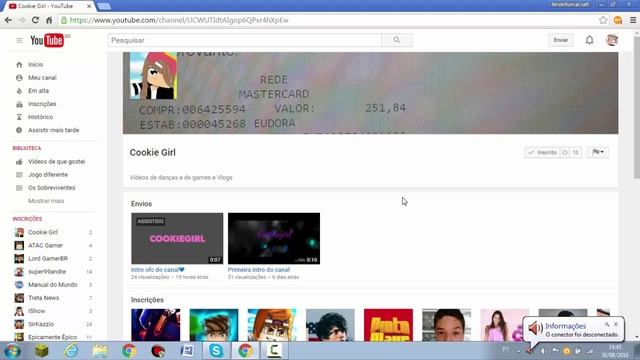Reload the page in Chrome
640x360 pixels.
point(36,20)
